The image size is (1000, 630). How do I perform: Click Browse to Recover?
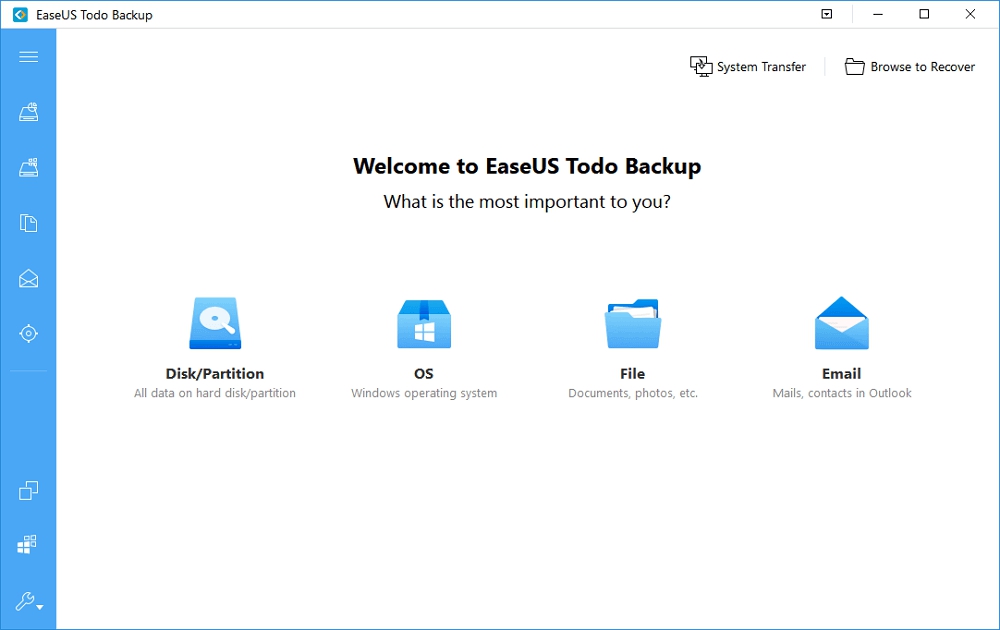coord(910,66)
